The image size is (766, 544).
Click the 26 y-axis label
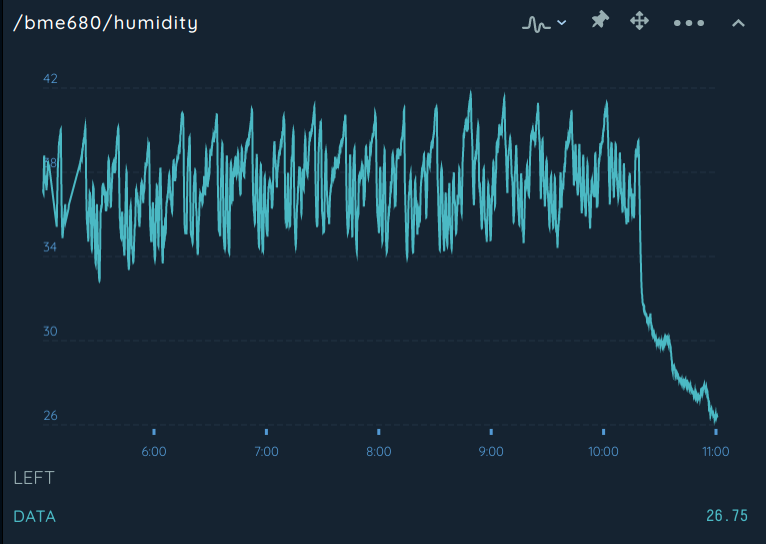(50, 416)
